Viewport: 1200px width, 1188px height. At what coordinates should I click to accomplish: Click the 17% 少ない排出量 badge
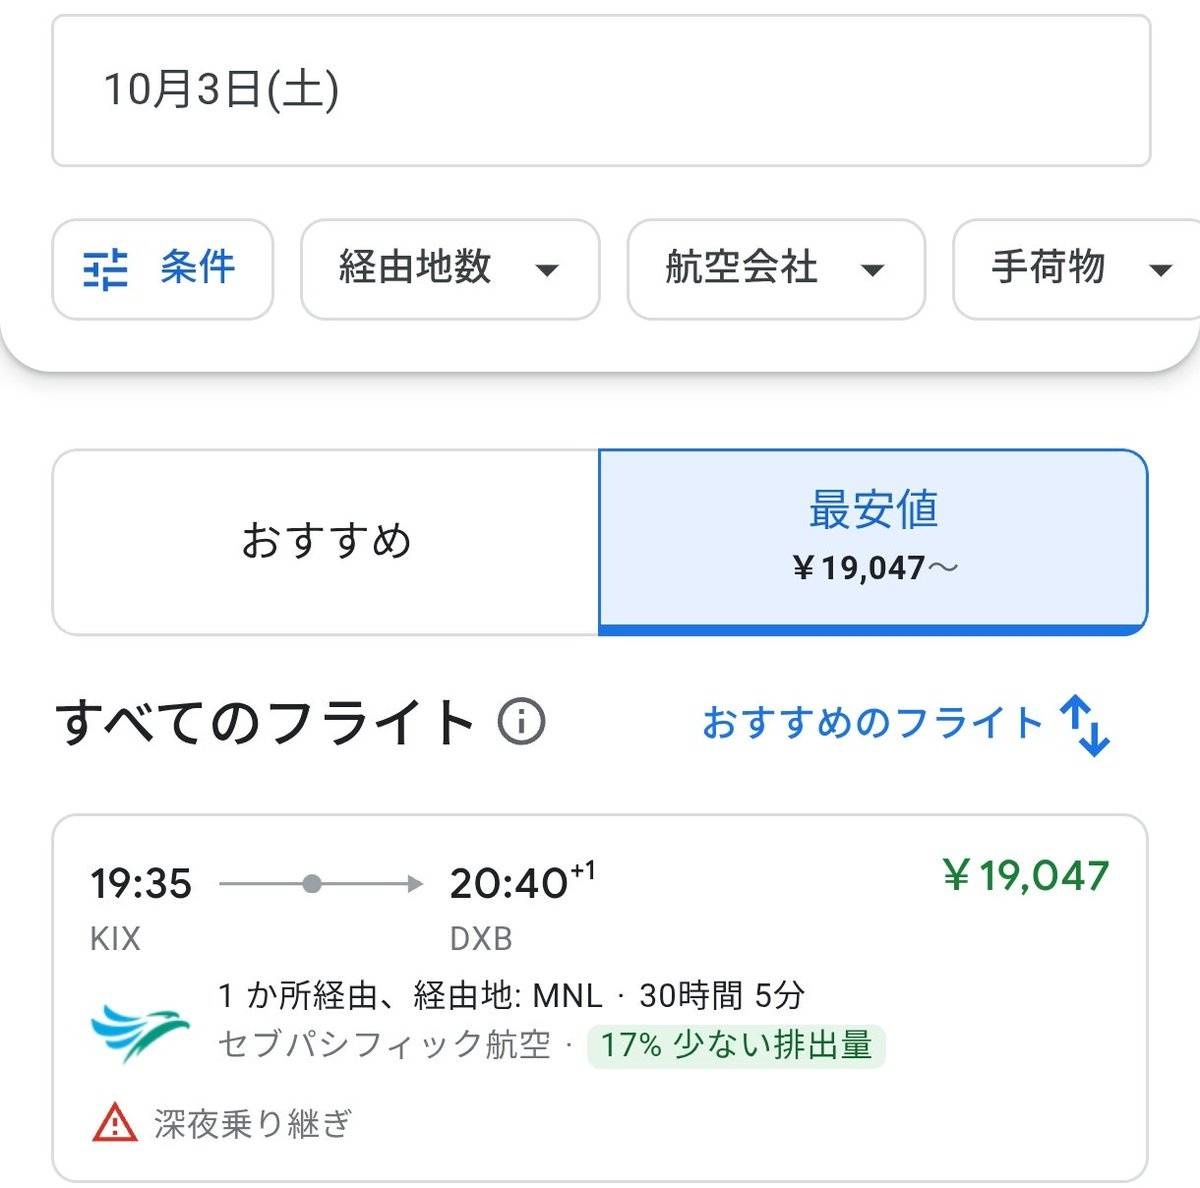point(736,1046)
